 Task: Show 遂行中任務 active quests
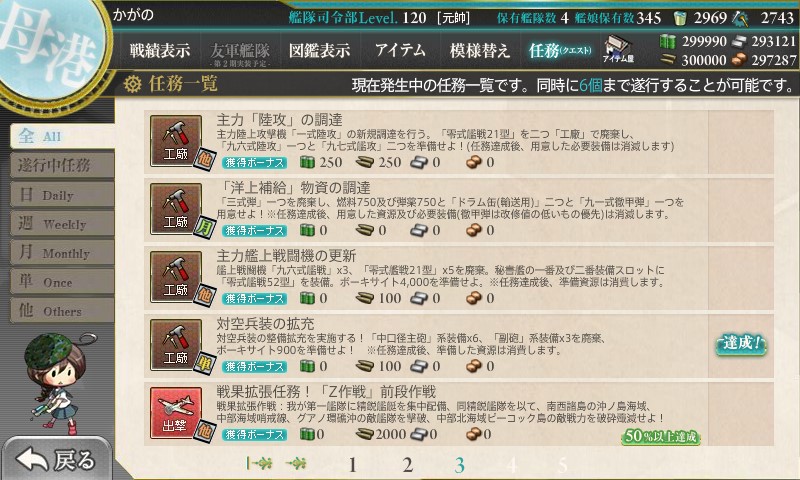click(62, 165)
